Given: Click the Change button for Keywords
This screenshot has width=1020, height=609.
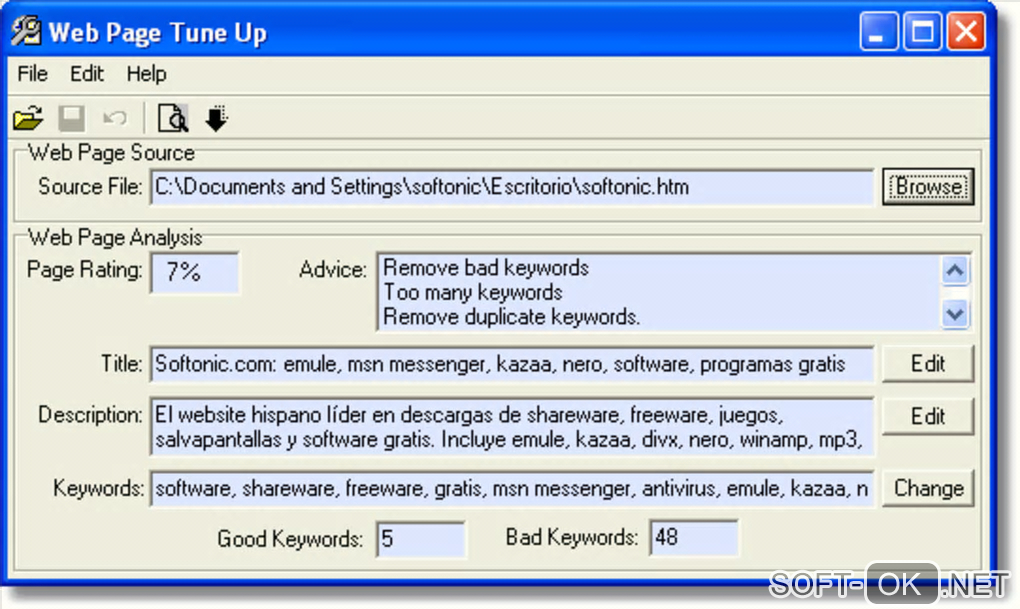Looking at the screenshot, I should point(928,488).
